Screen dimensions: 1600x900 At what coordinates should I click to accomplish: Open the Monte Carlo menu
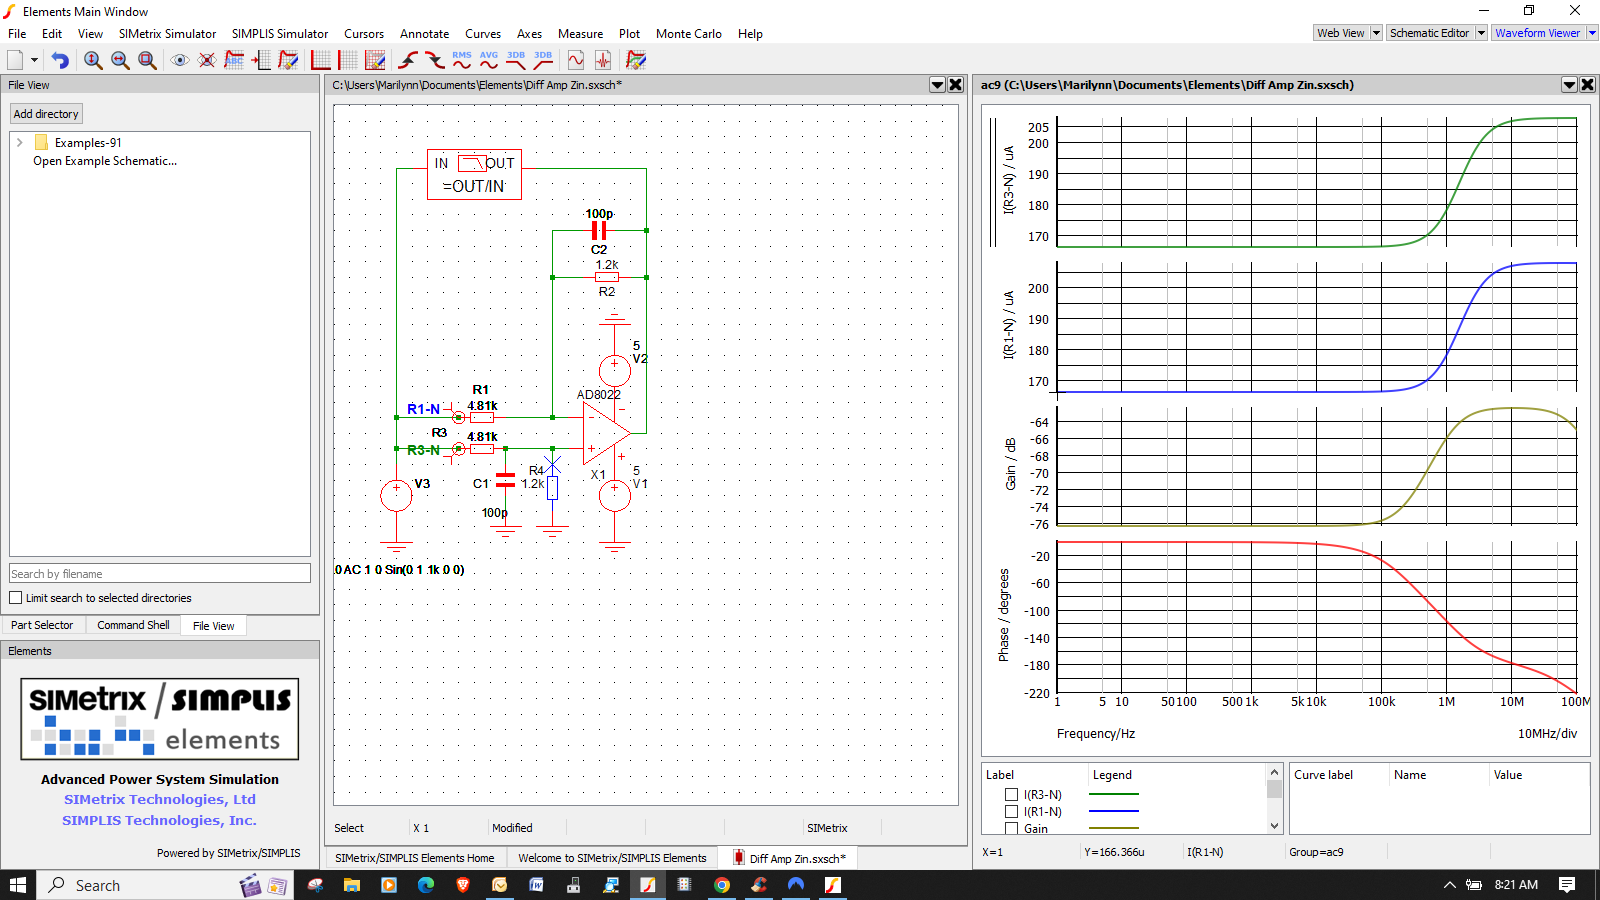point(689,34)
